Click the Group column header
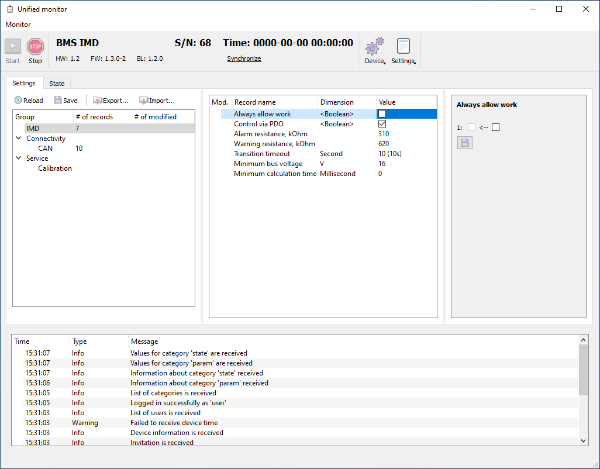The height and width of the screenshot is (469, 600). coord(43,117)
